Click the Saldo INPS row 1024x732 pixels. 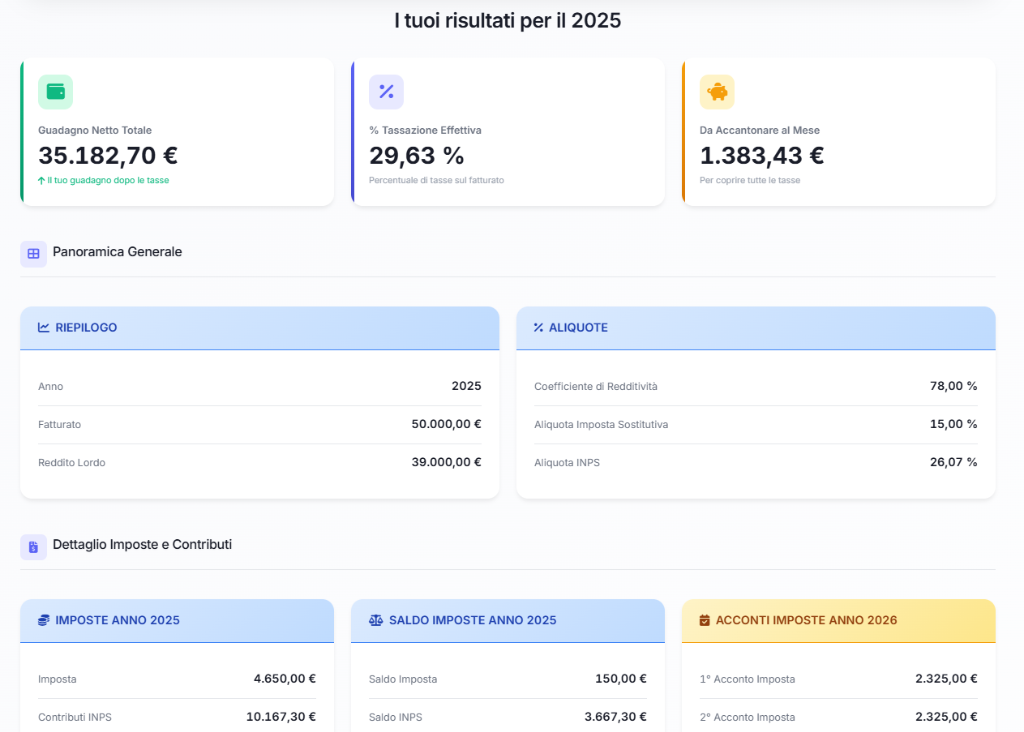click(x=507, y=716)
